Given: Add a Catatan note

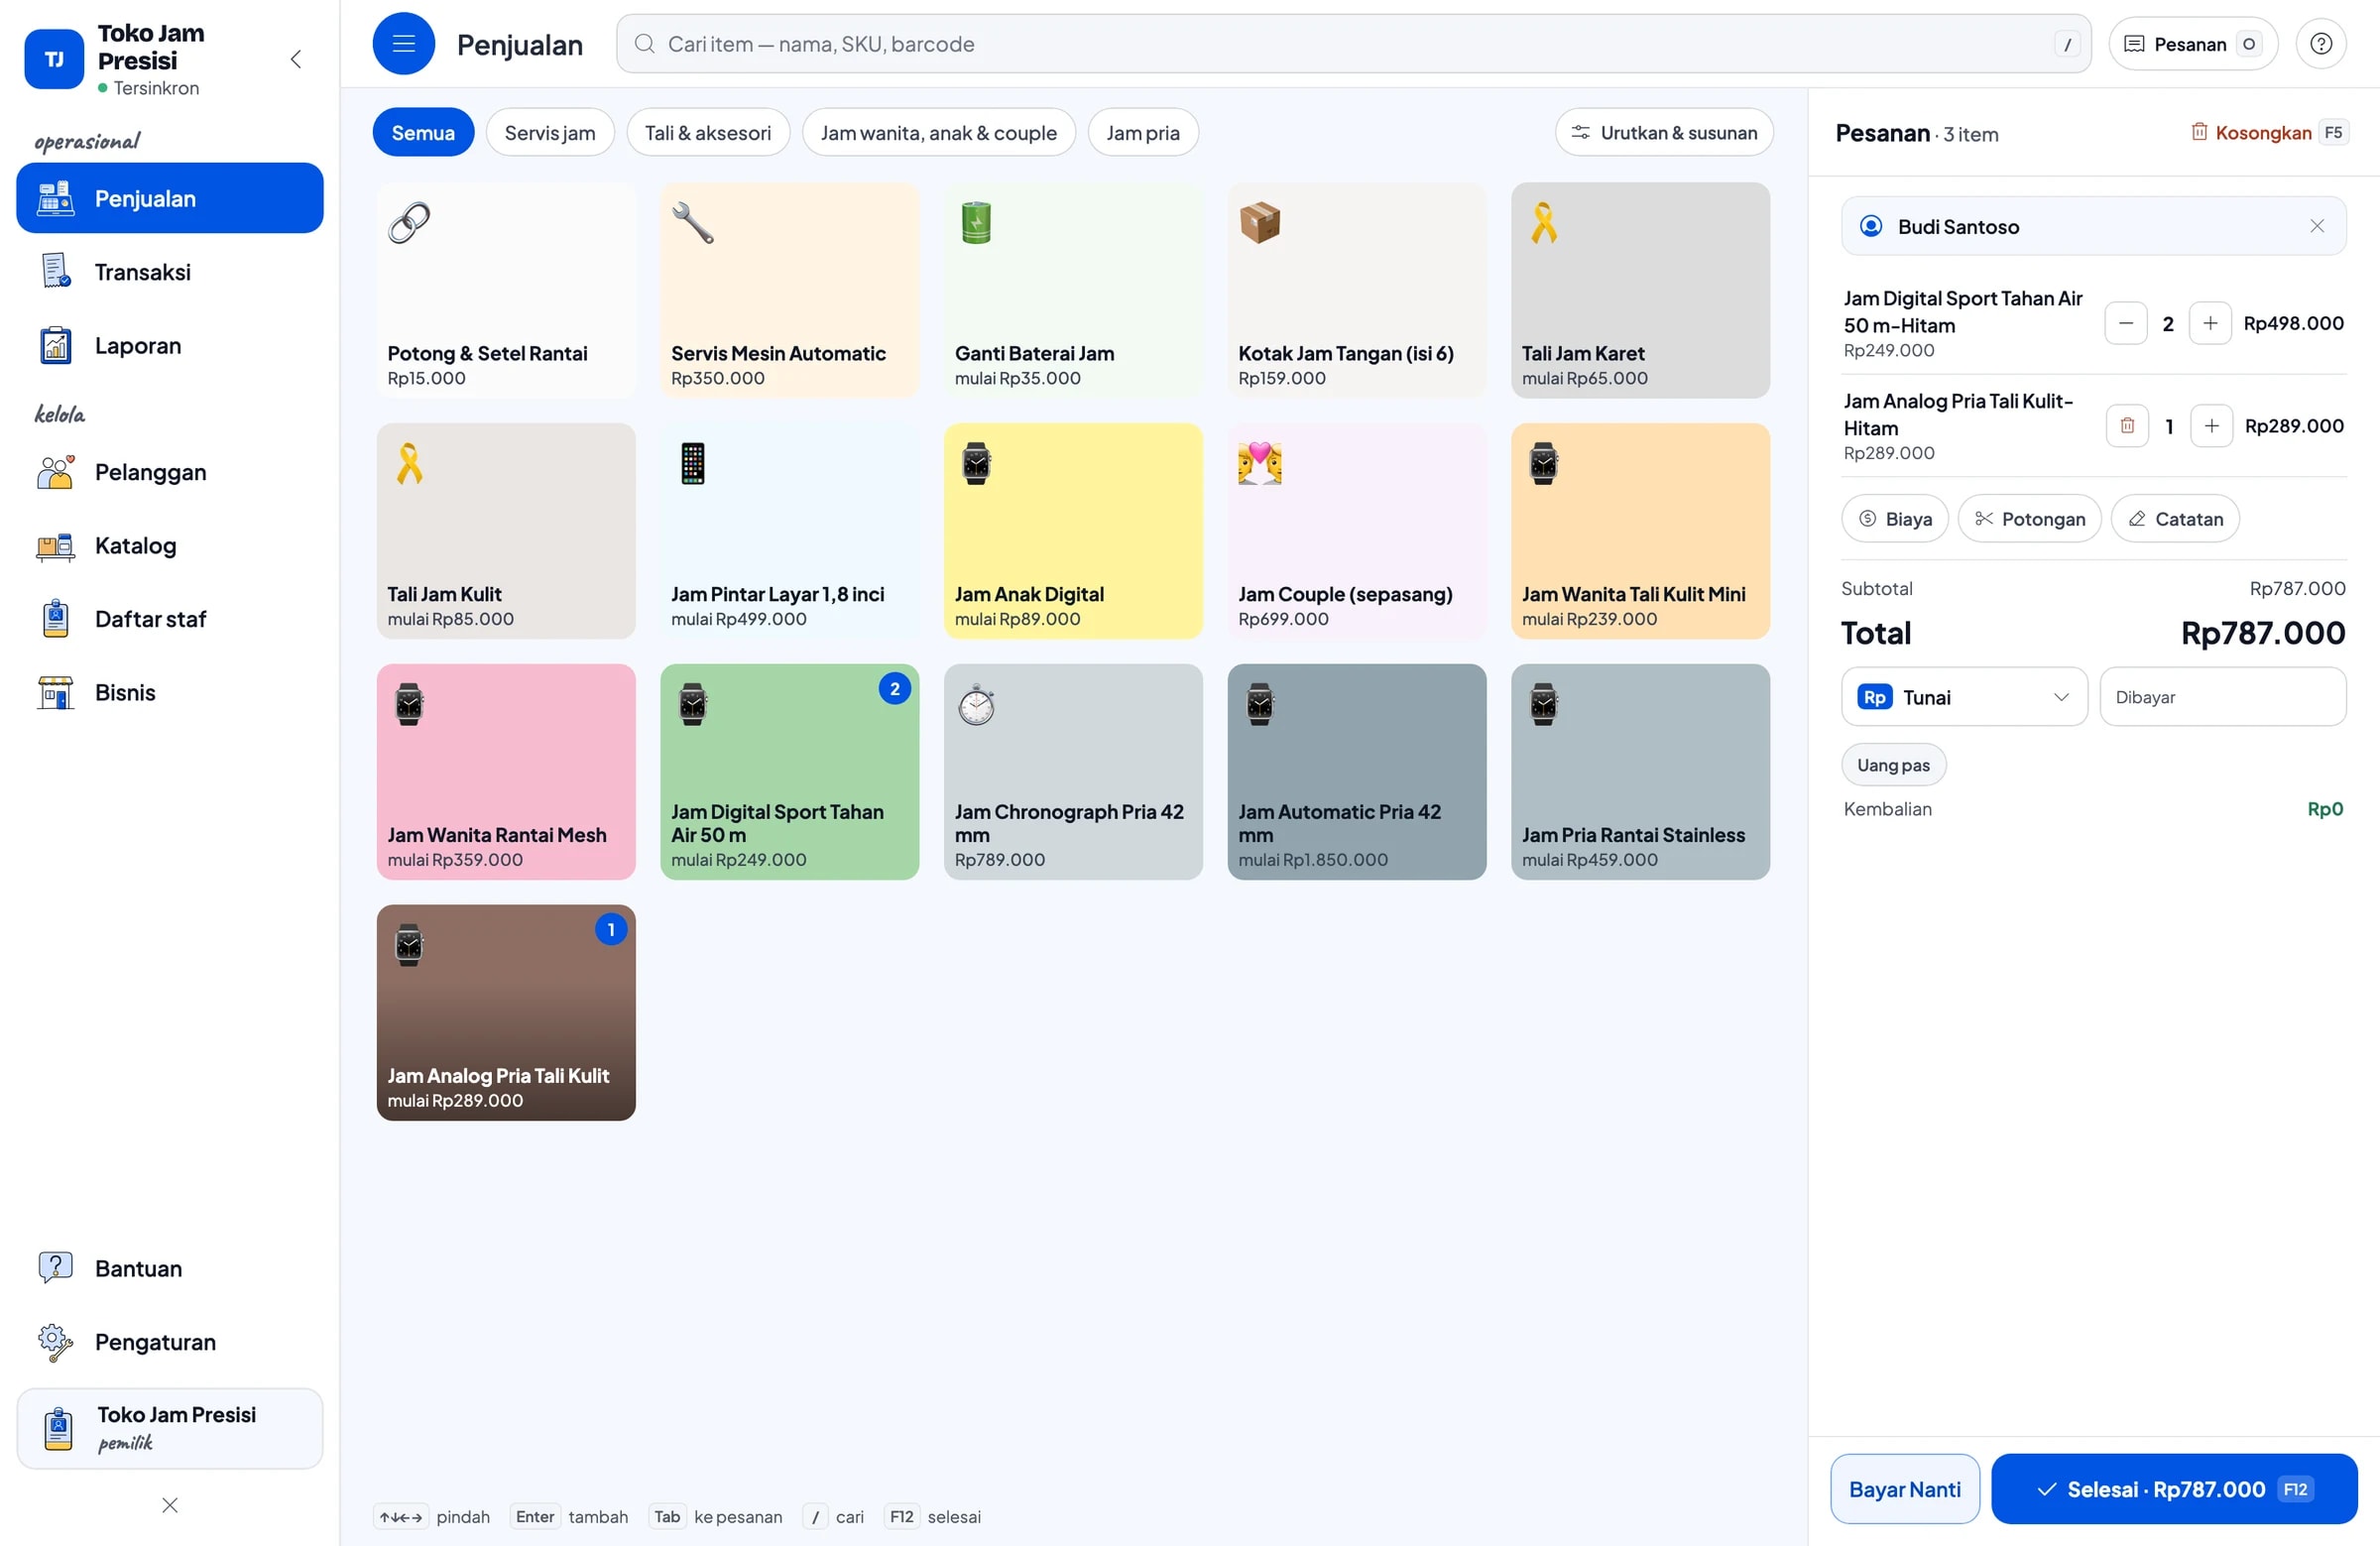Looking at the screenshot, I should click(2175, 518).
